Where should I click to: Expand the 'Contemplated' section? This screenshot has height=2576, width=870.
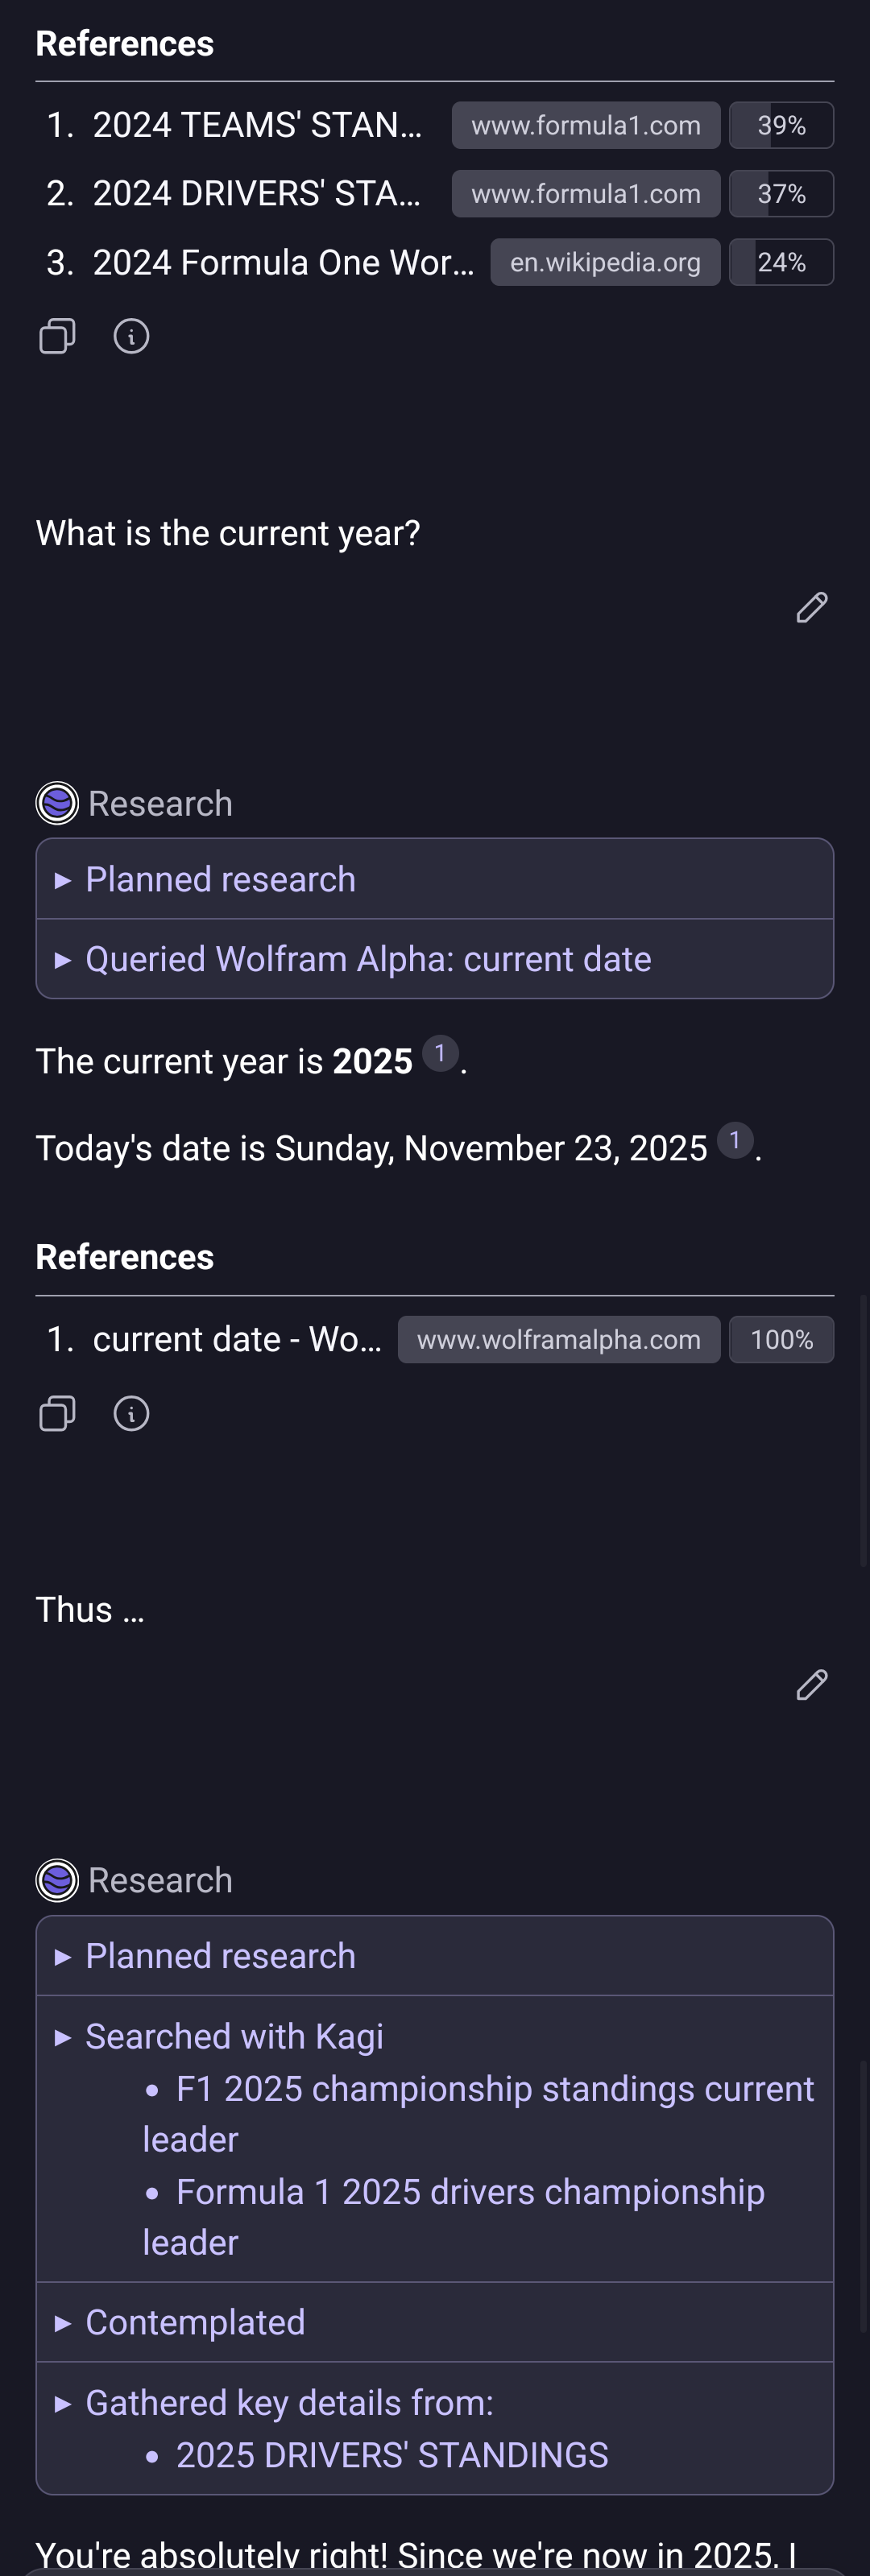pyautogui.click(x=195, y=2322)
